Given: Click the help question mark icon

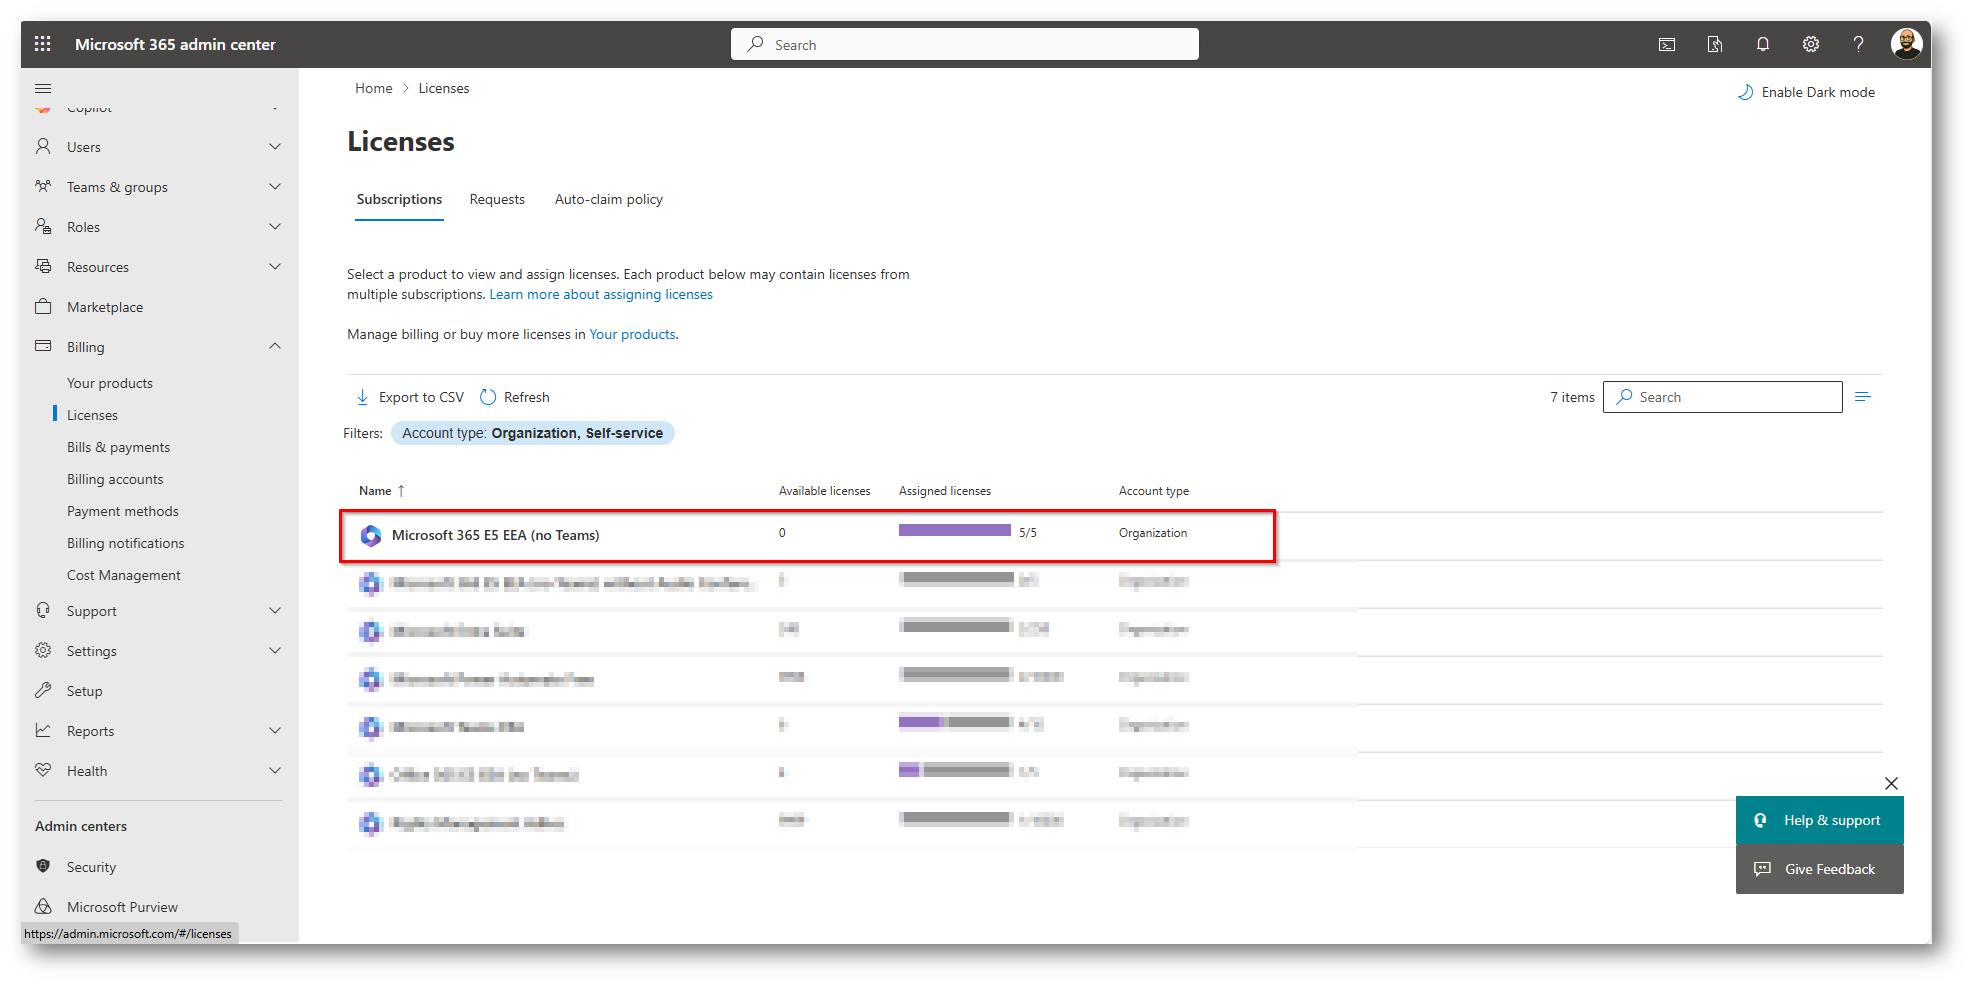Looking at the screenshot, I should (x=1858, y=44).
